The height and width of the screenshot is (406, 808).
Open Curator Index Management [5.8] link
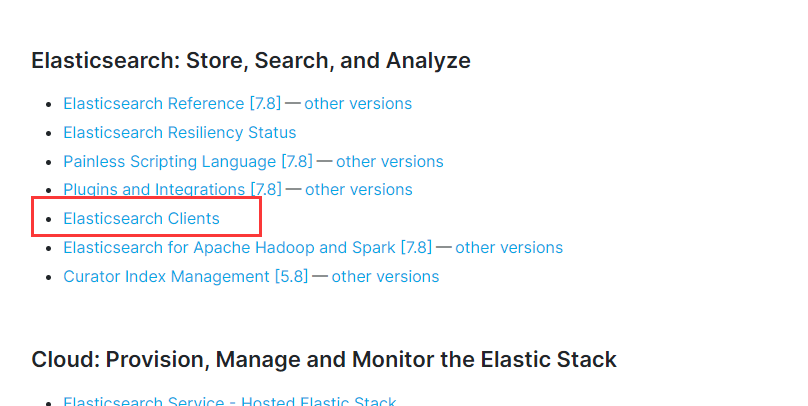click(x=185, y=276)
